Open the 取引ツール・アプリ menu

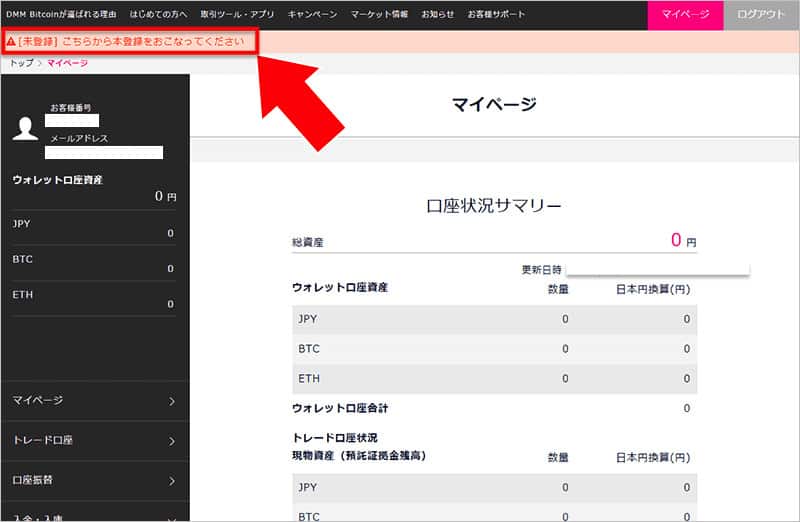click(237, 14)
